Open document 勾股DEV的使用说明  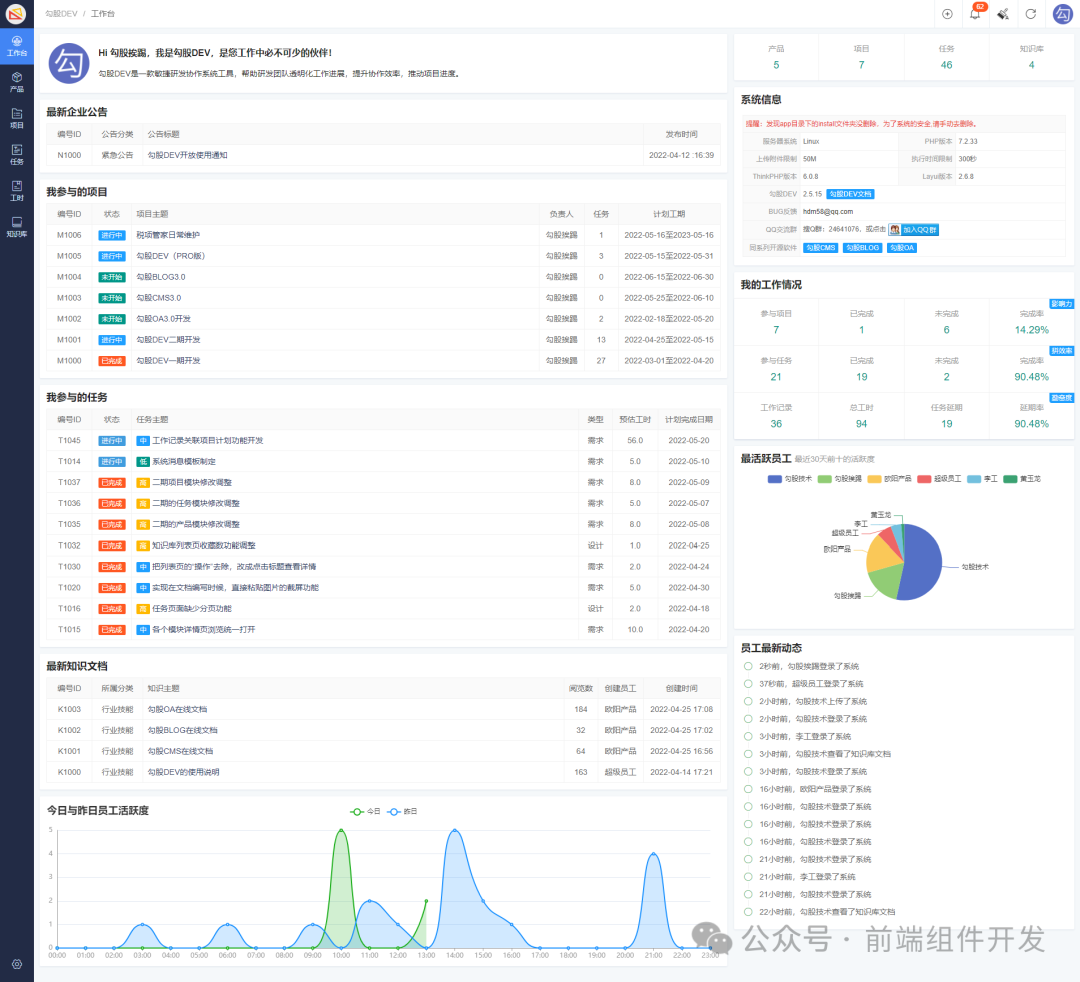coord(183,773)
